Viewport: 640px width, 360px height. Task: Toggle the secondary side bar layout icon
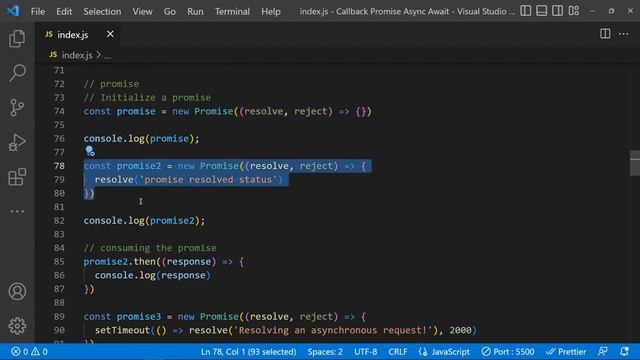558,11
